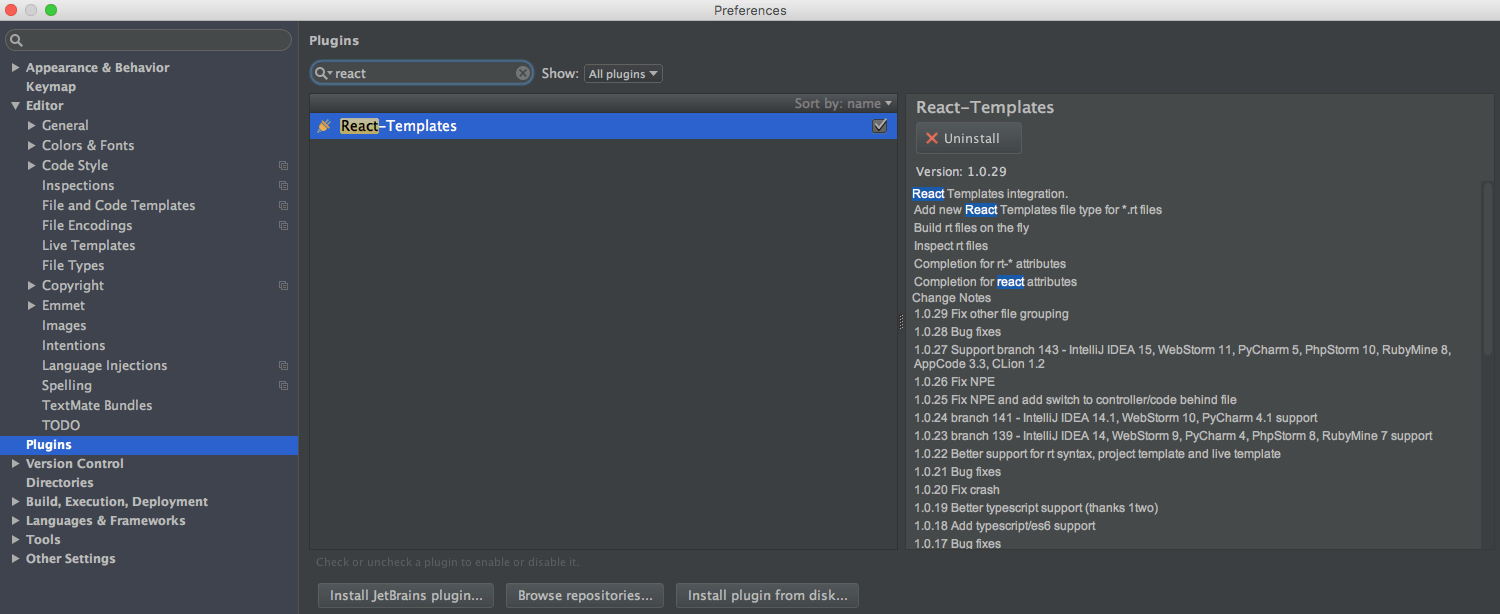This screenshot has width=1500, height=614.
Task: Expand Other Settings arrow
Action: [x=15, y=559]
